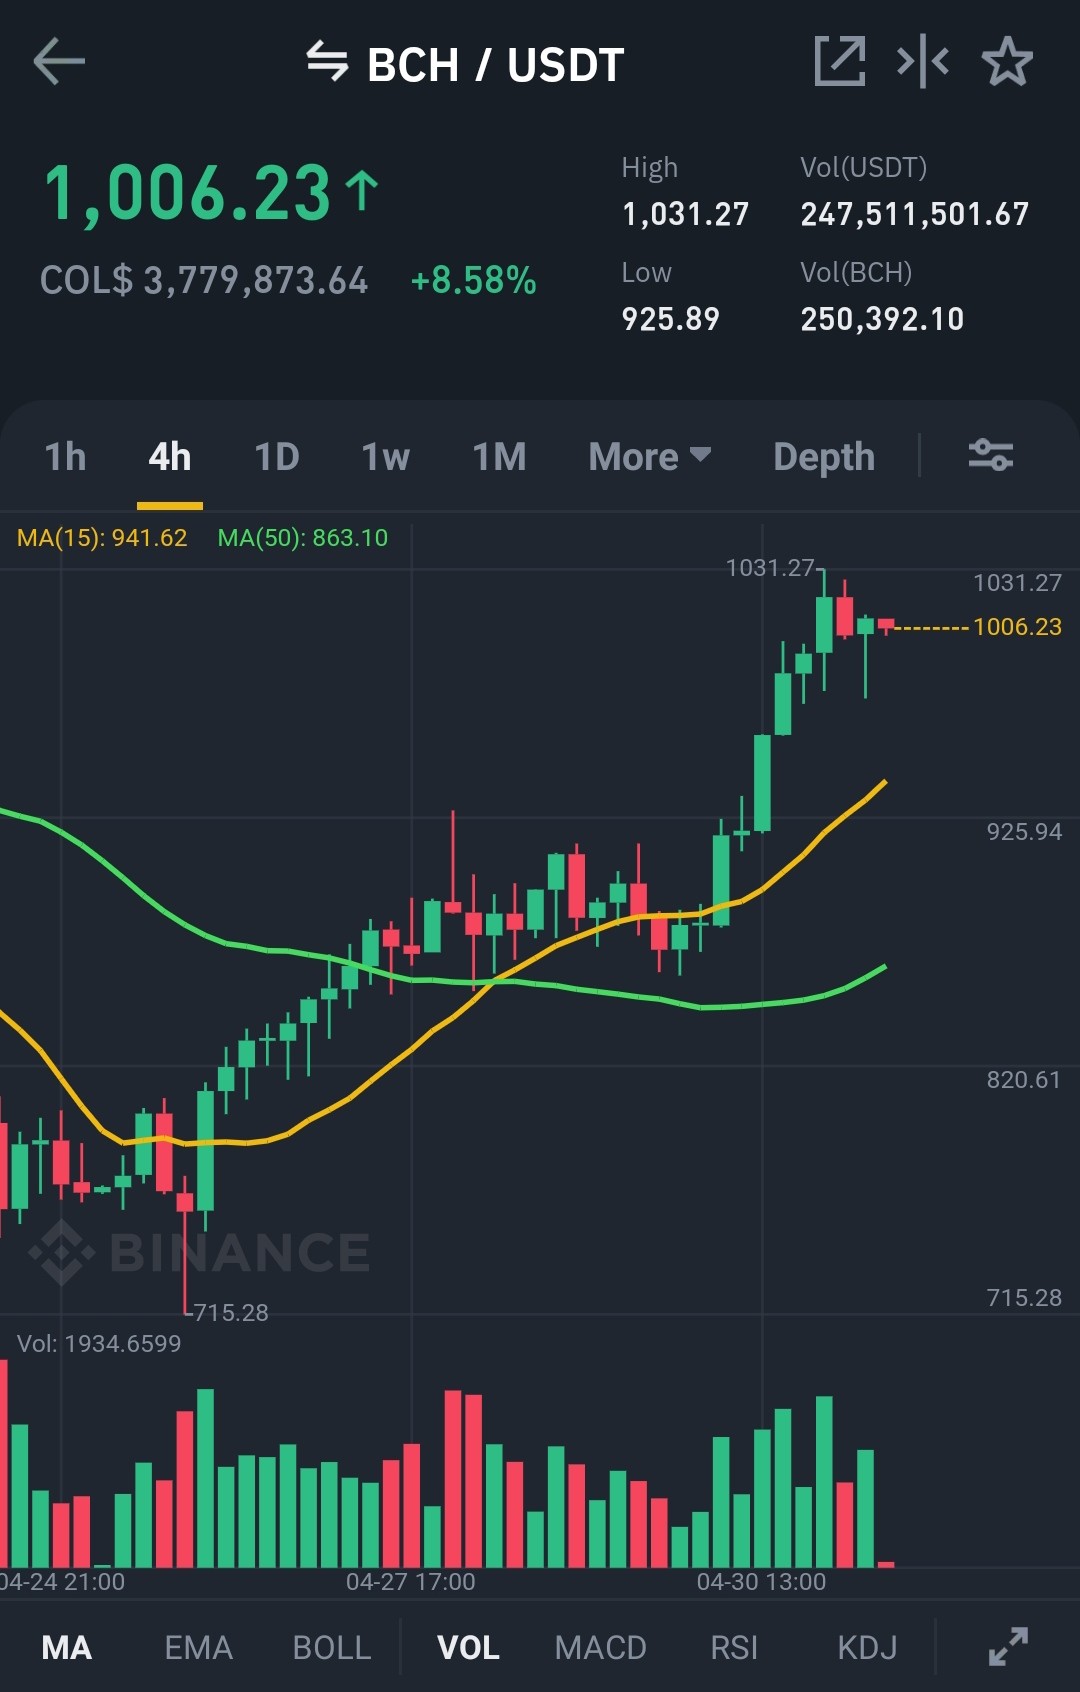Viewport: 1080px width, 1692px height.
Task: Open the share chart icon
Action: click(x=839, y=62)
